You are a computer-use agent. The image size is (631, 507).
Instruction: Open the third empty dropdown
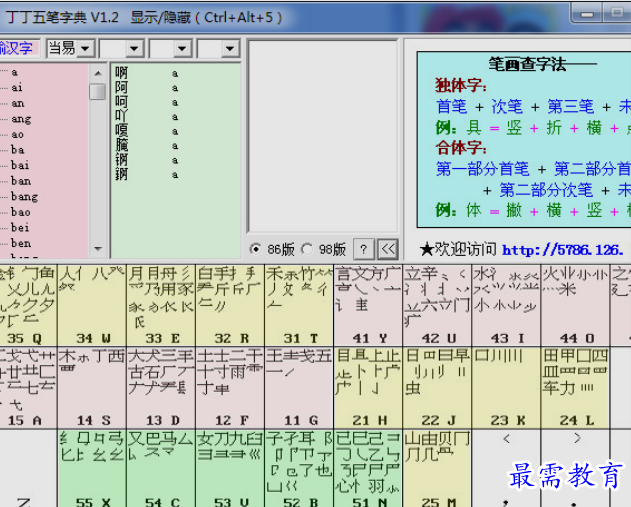coord(182,49)
